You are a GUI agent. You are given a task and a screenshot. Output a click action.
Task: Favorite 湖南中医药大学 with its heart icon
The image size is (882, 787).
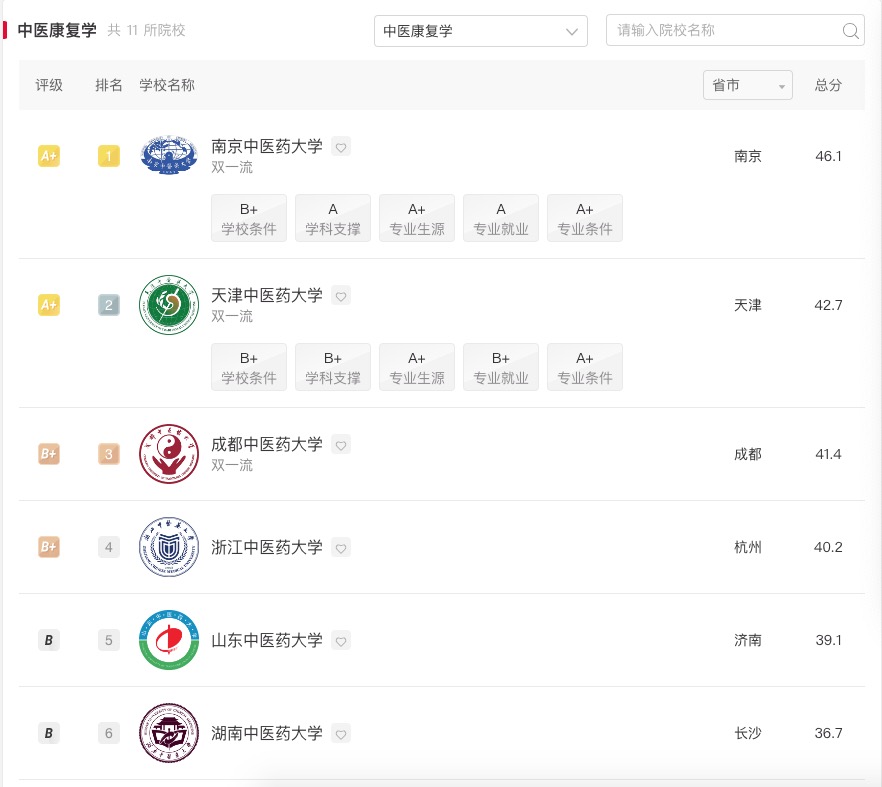341,734
